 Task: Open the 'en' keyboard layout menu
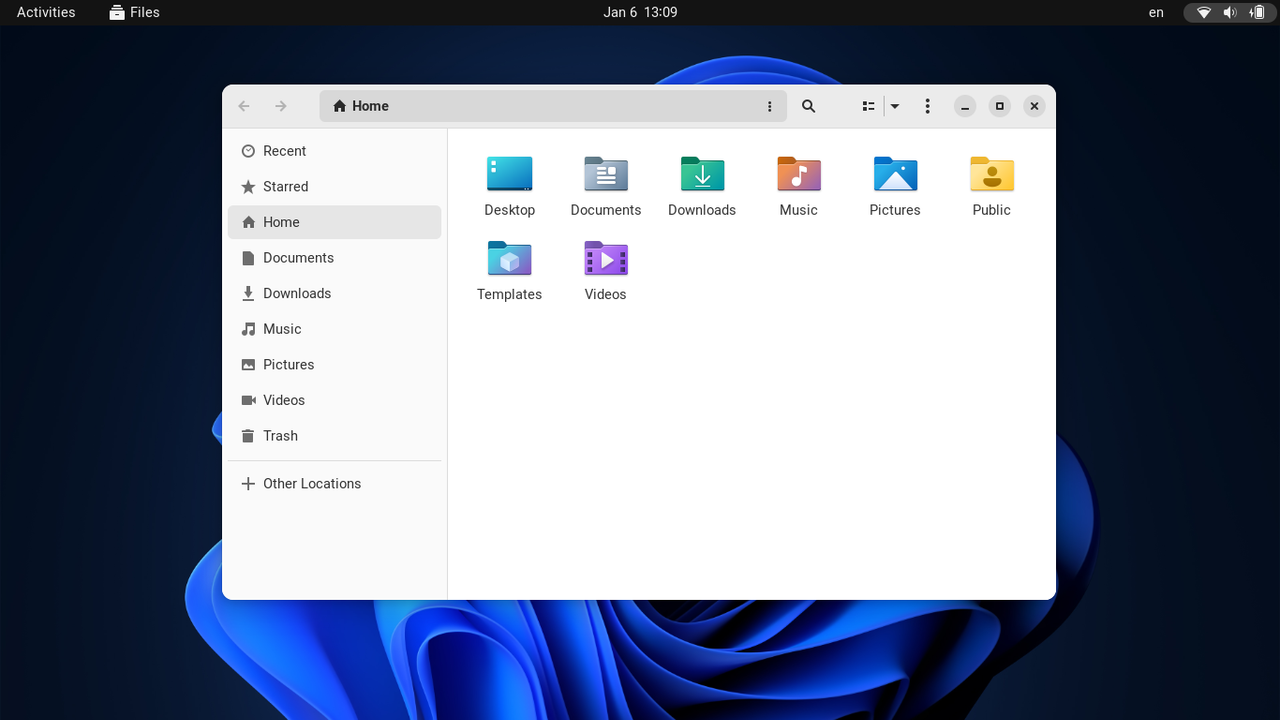coord(1156,12)
